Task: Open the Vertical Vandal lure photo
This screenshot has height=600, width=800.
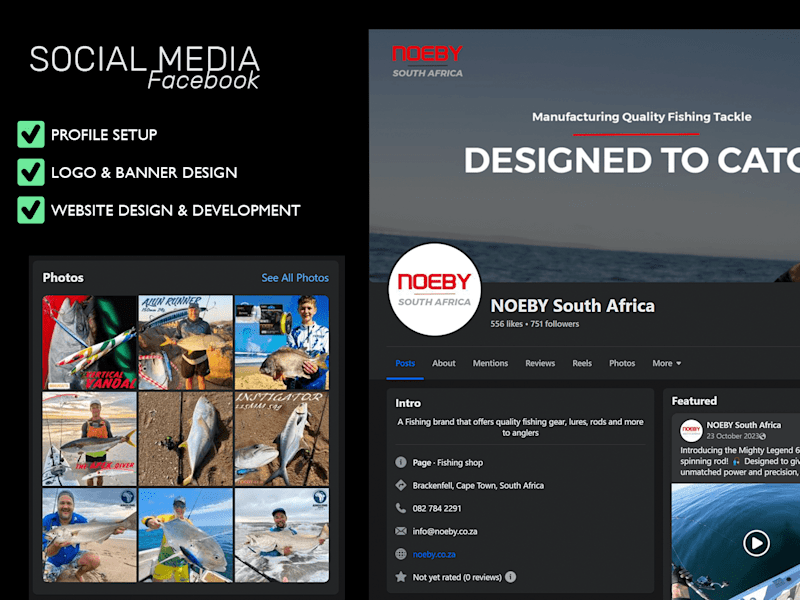Action: 89,342
